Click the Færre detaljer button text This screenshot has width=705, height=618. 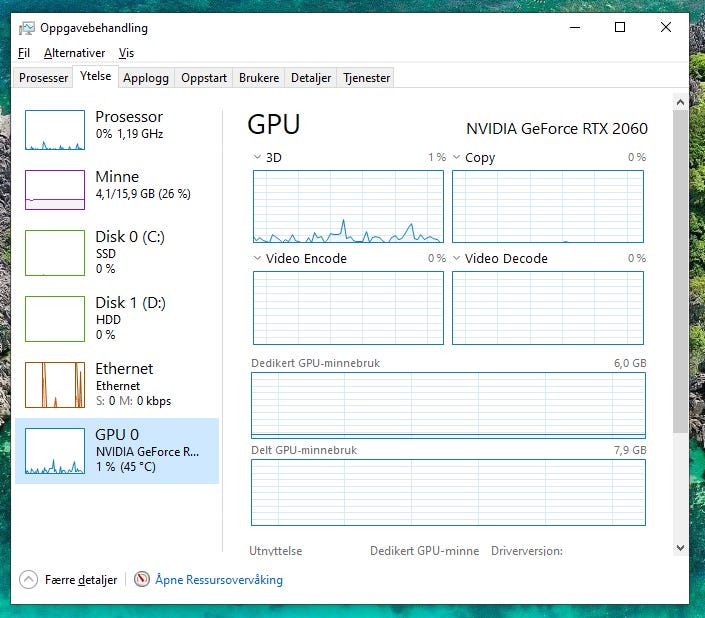(x=81, y=580)
